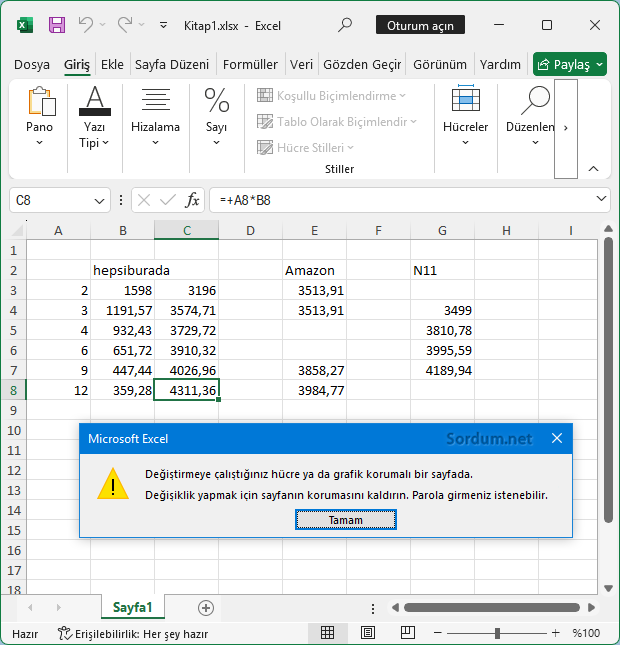The image size is (620, 645).
Task: Click inside the formula bar
Action: (401, 200)
